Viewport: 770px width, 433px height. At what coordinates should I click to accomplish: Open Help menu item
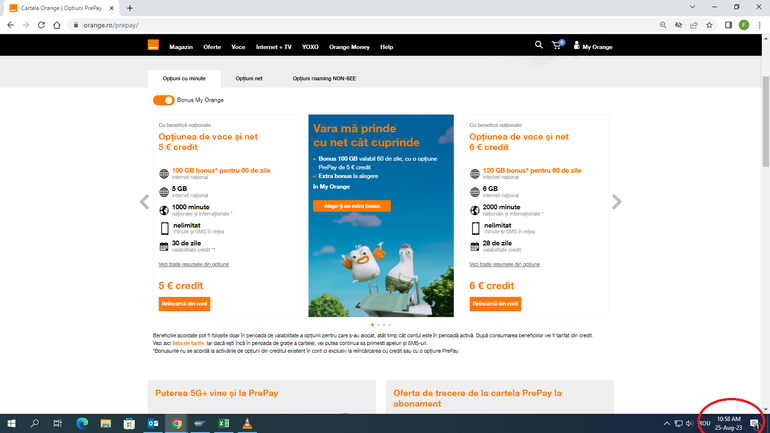[386, 47]
